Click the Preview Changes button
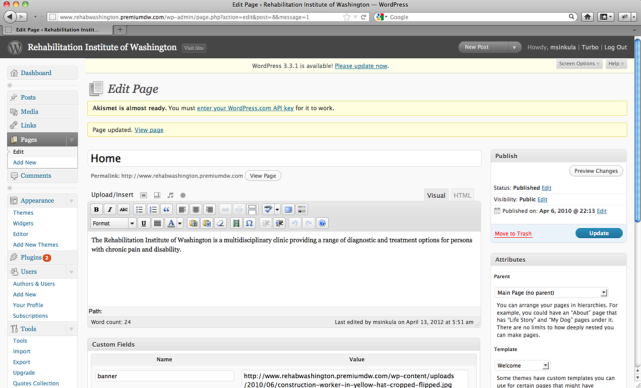 [x=596, y=171]
